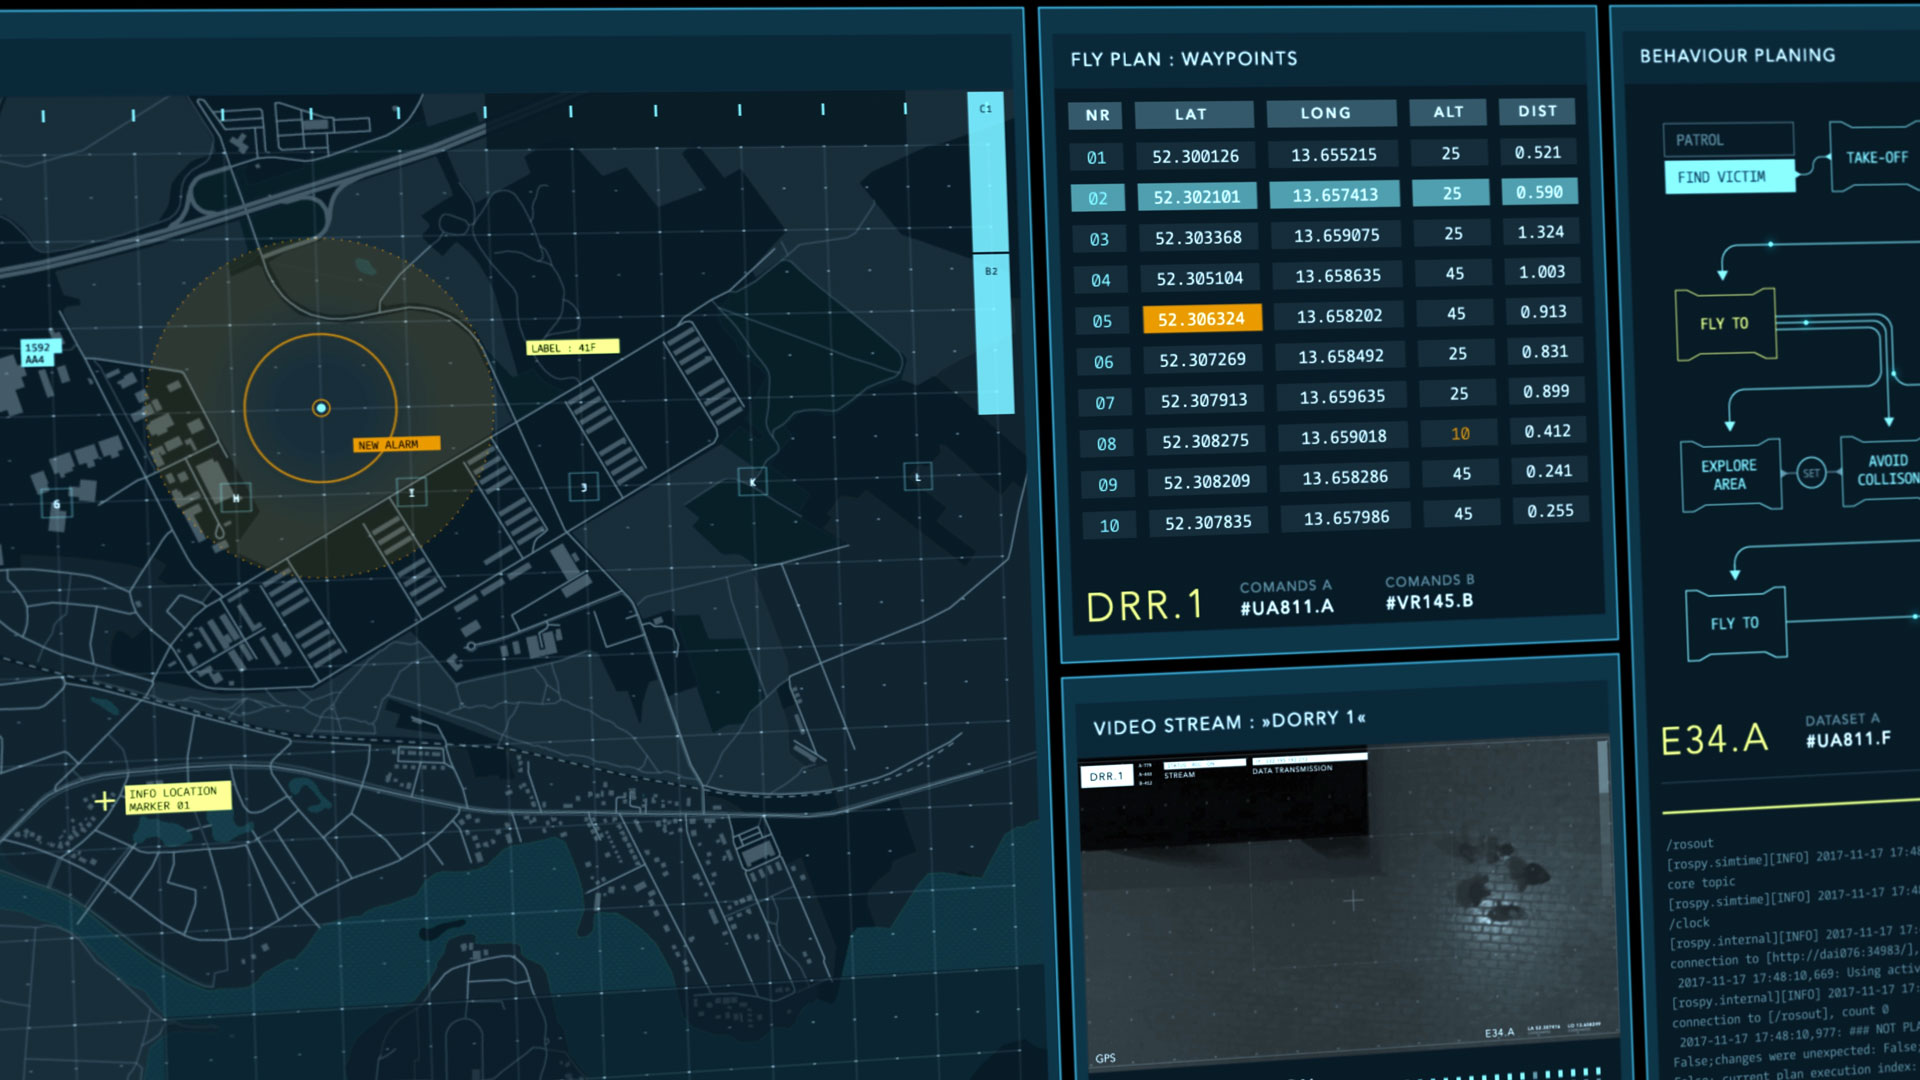Click highlighted latitude 52.306324 cell
This screenshot has height=1080, width=1920.
pos(1201,319)
